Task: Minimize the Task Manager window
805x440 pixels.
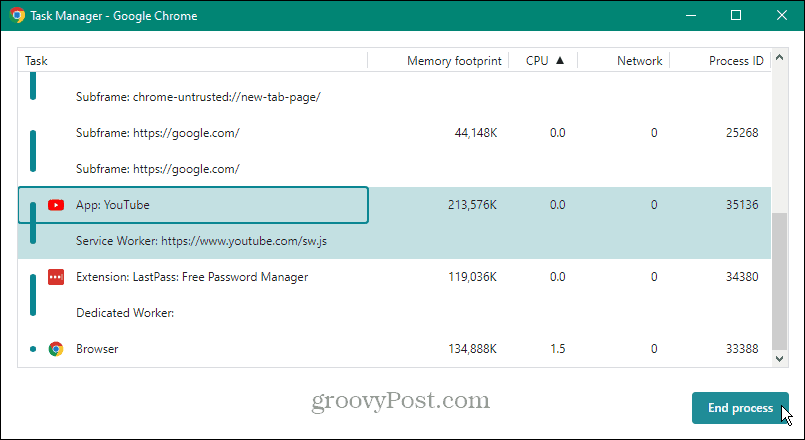Action: click(691, 15)
